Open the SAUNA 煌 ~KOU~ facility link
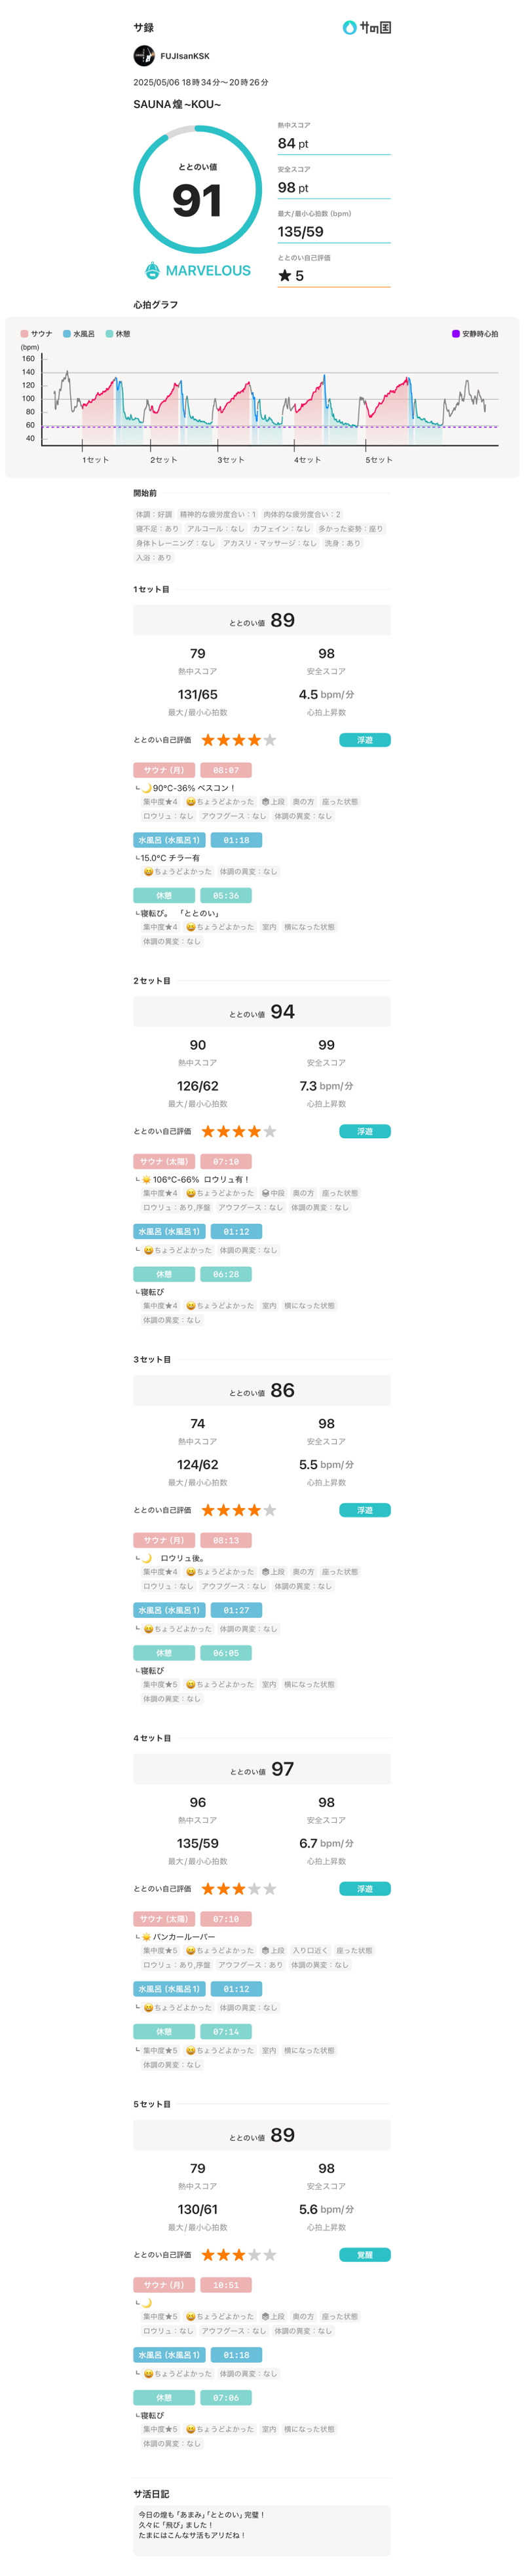 [177, 104]
